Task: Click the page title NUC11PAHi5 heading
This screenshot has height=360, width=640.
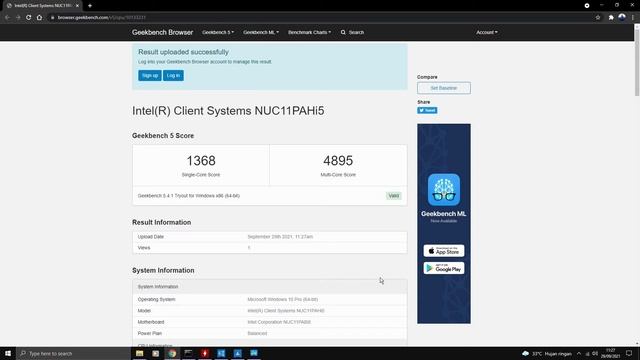Action: [x=228, y=111]
